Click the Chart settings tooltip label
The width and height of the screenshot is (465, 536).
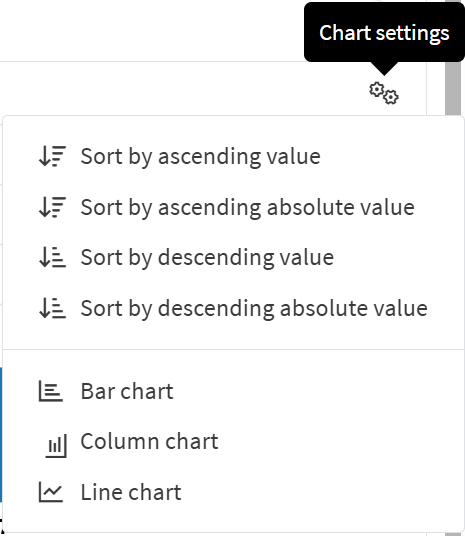coord(384,33)
